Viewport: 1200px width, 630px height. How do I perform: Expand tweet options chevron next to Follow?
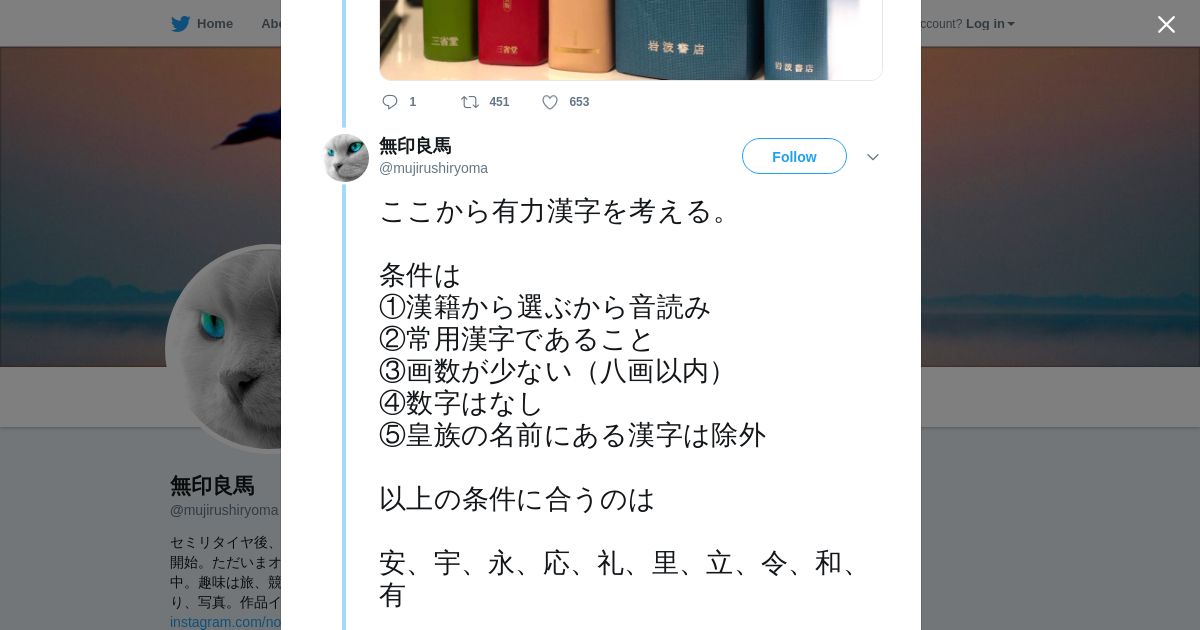[873, 157]
